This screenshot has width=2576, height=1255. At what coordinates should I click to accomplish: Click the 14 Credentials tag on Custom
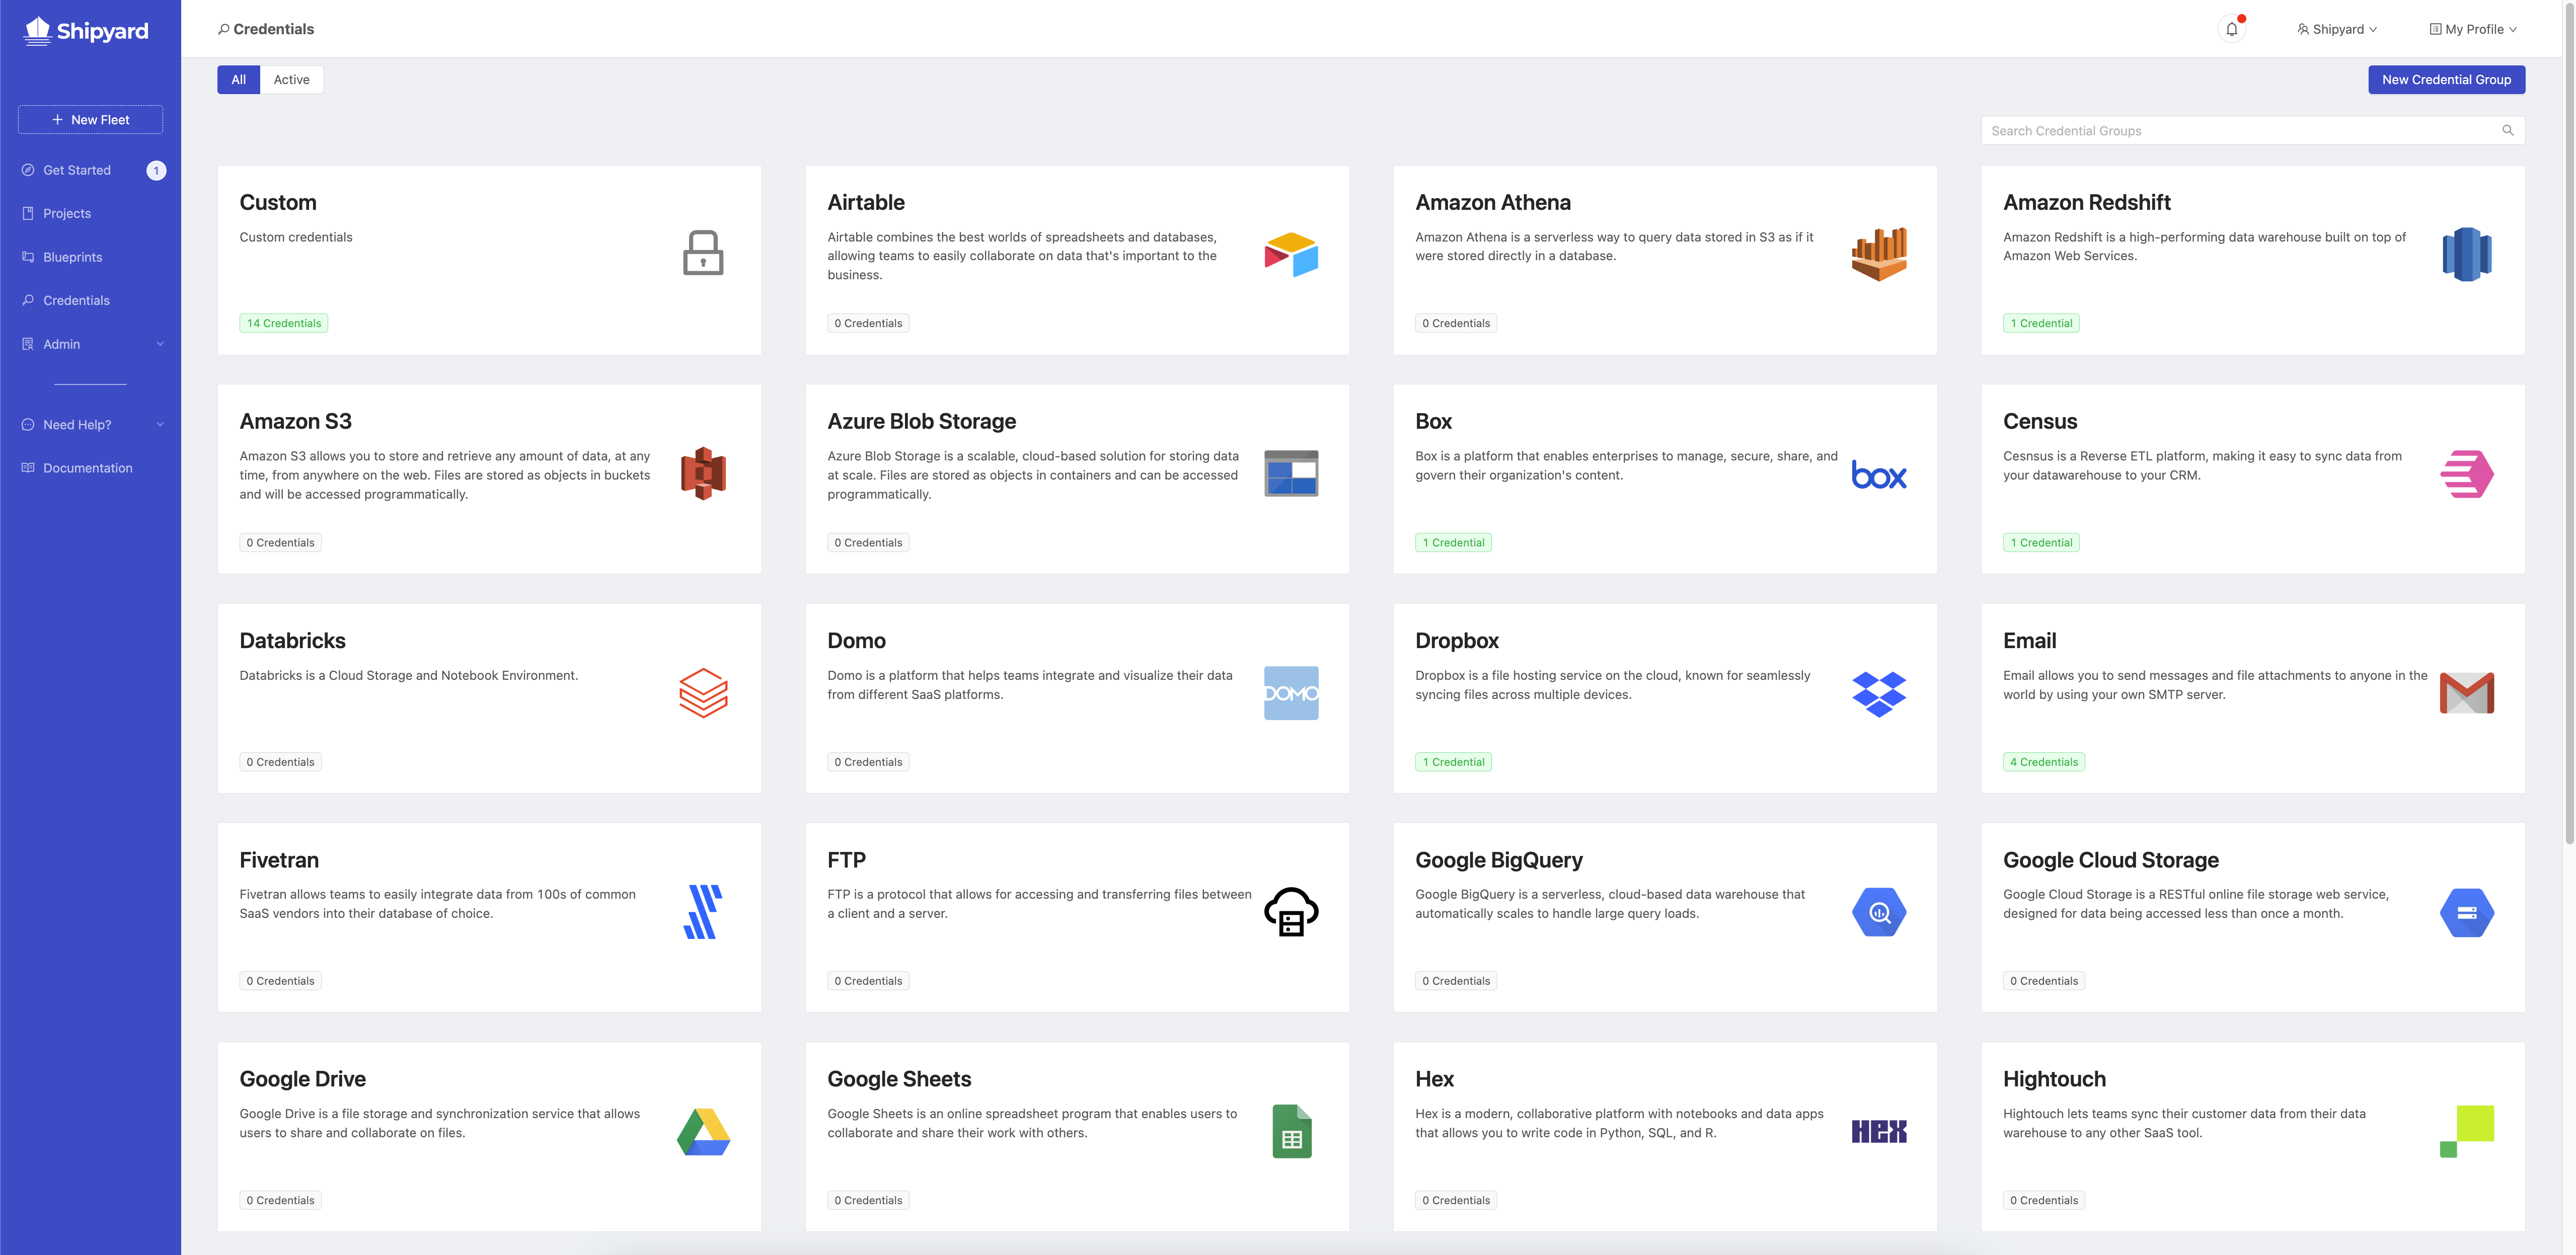[x=284, y=323]
